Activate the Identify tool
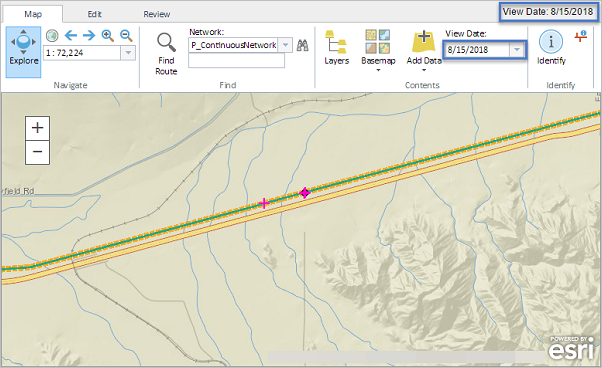 tap(551, 47)
